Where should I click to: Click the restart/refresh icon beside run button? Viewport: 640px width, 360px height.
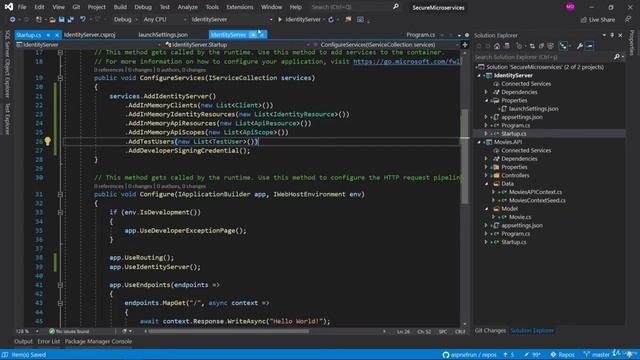click(x=331, y=19)
